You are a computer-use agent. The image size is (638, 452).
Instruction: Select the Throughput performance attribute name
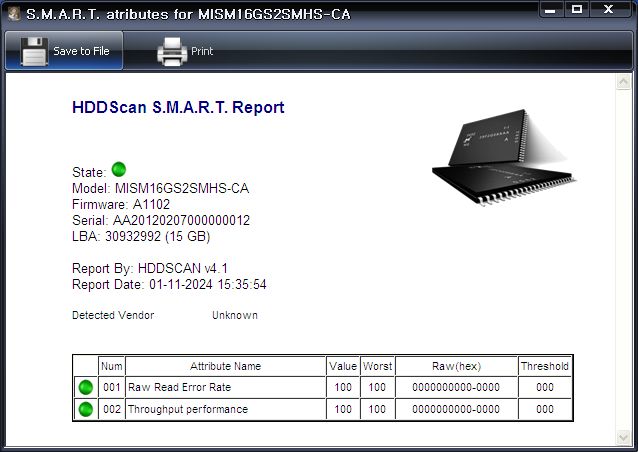pyautogui.click(x=188, y=410)
